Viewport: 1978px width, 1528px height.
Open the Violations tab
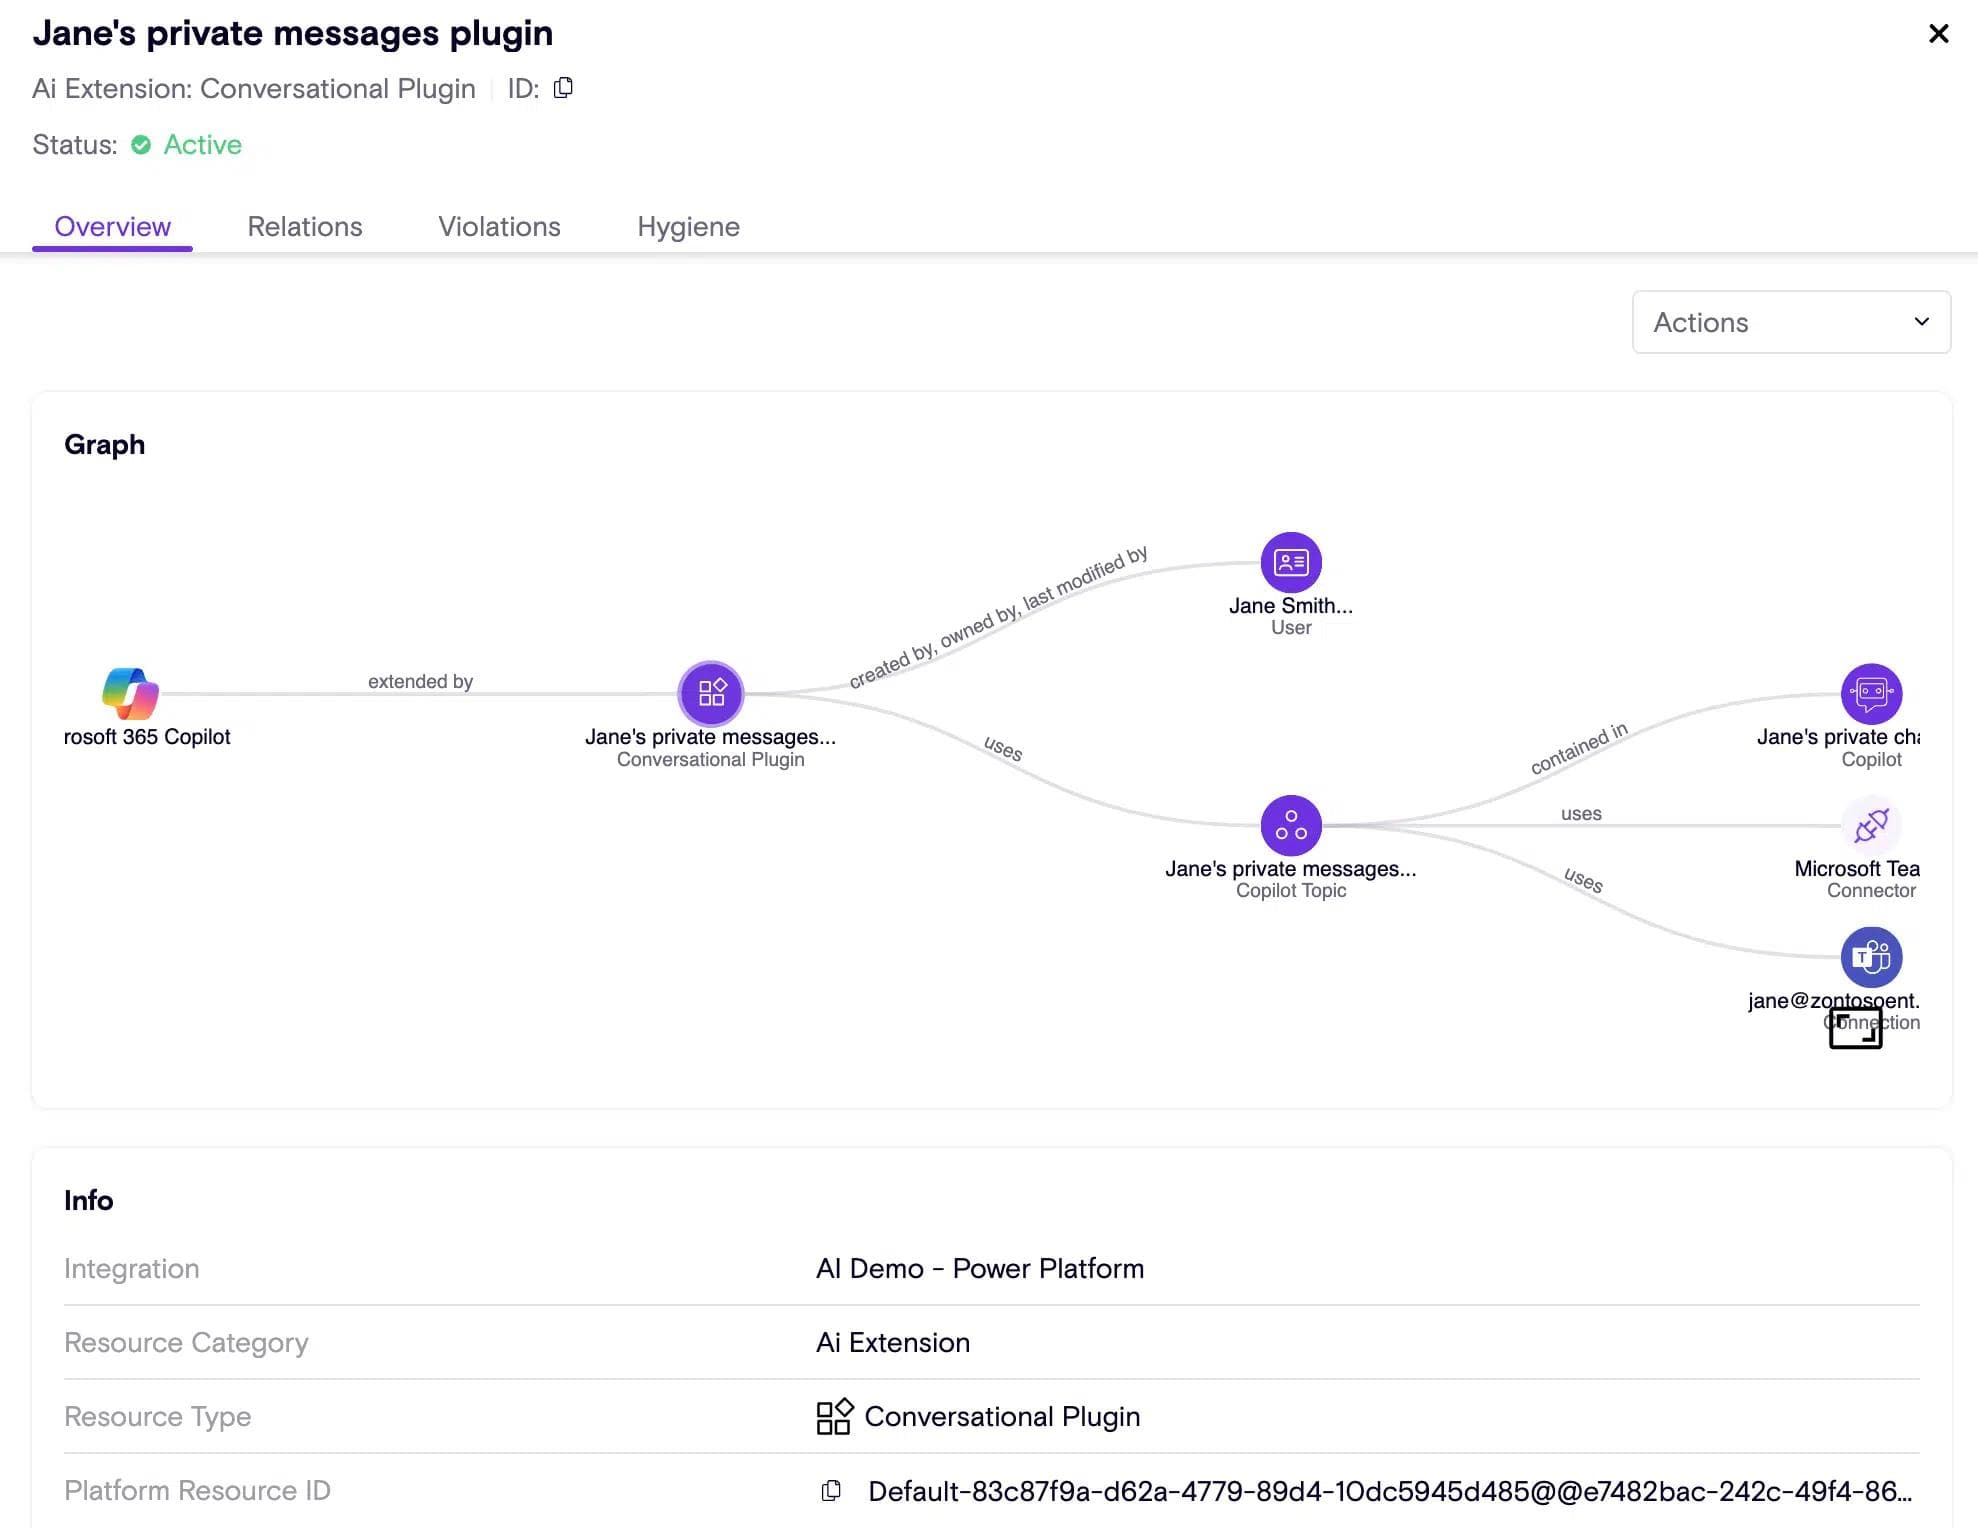(499, 227)
